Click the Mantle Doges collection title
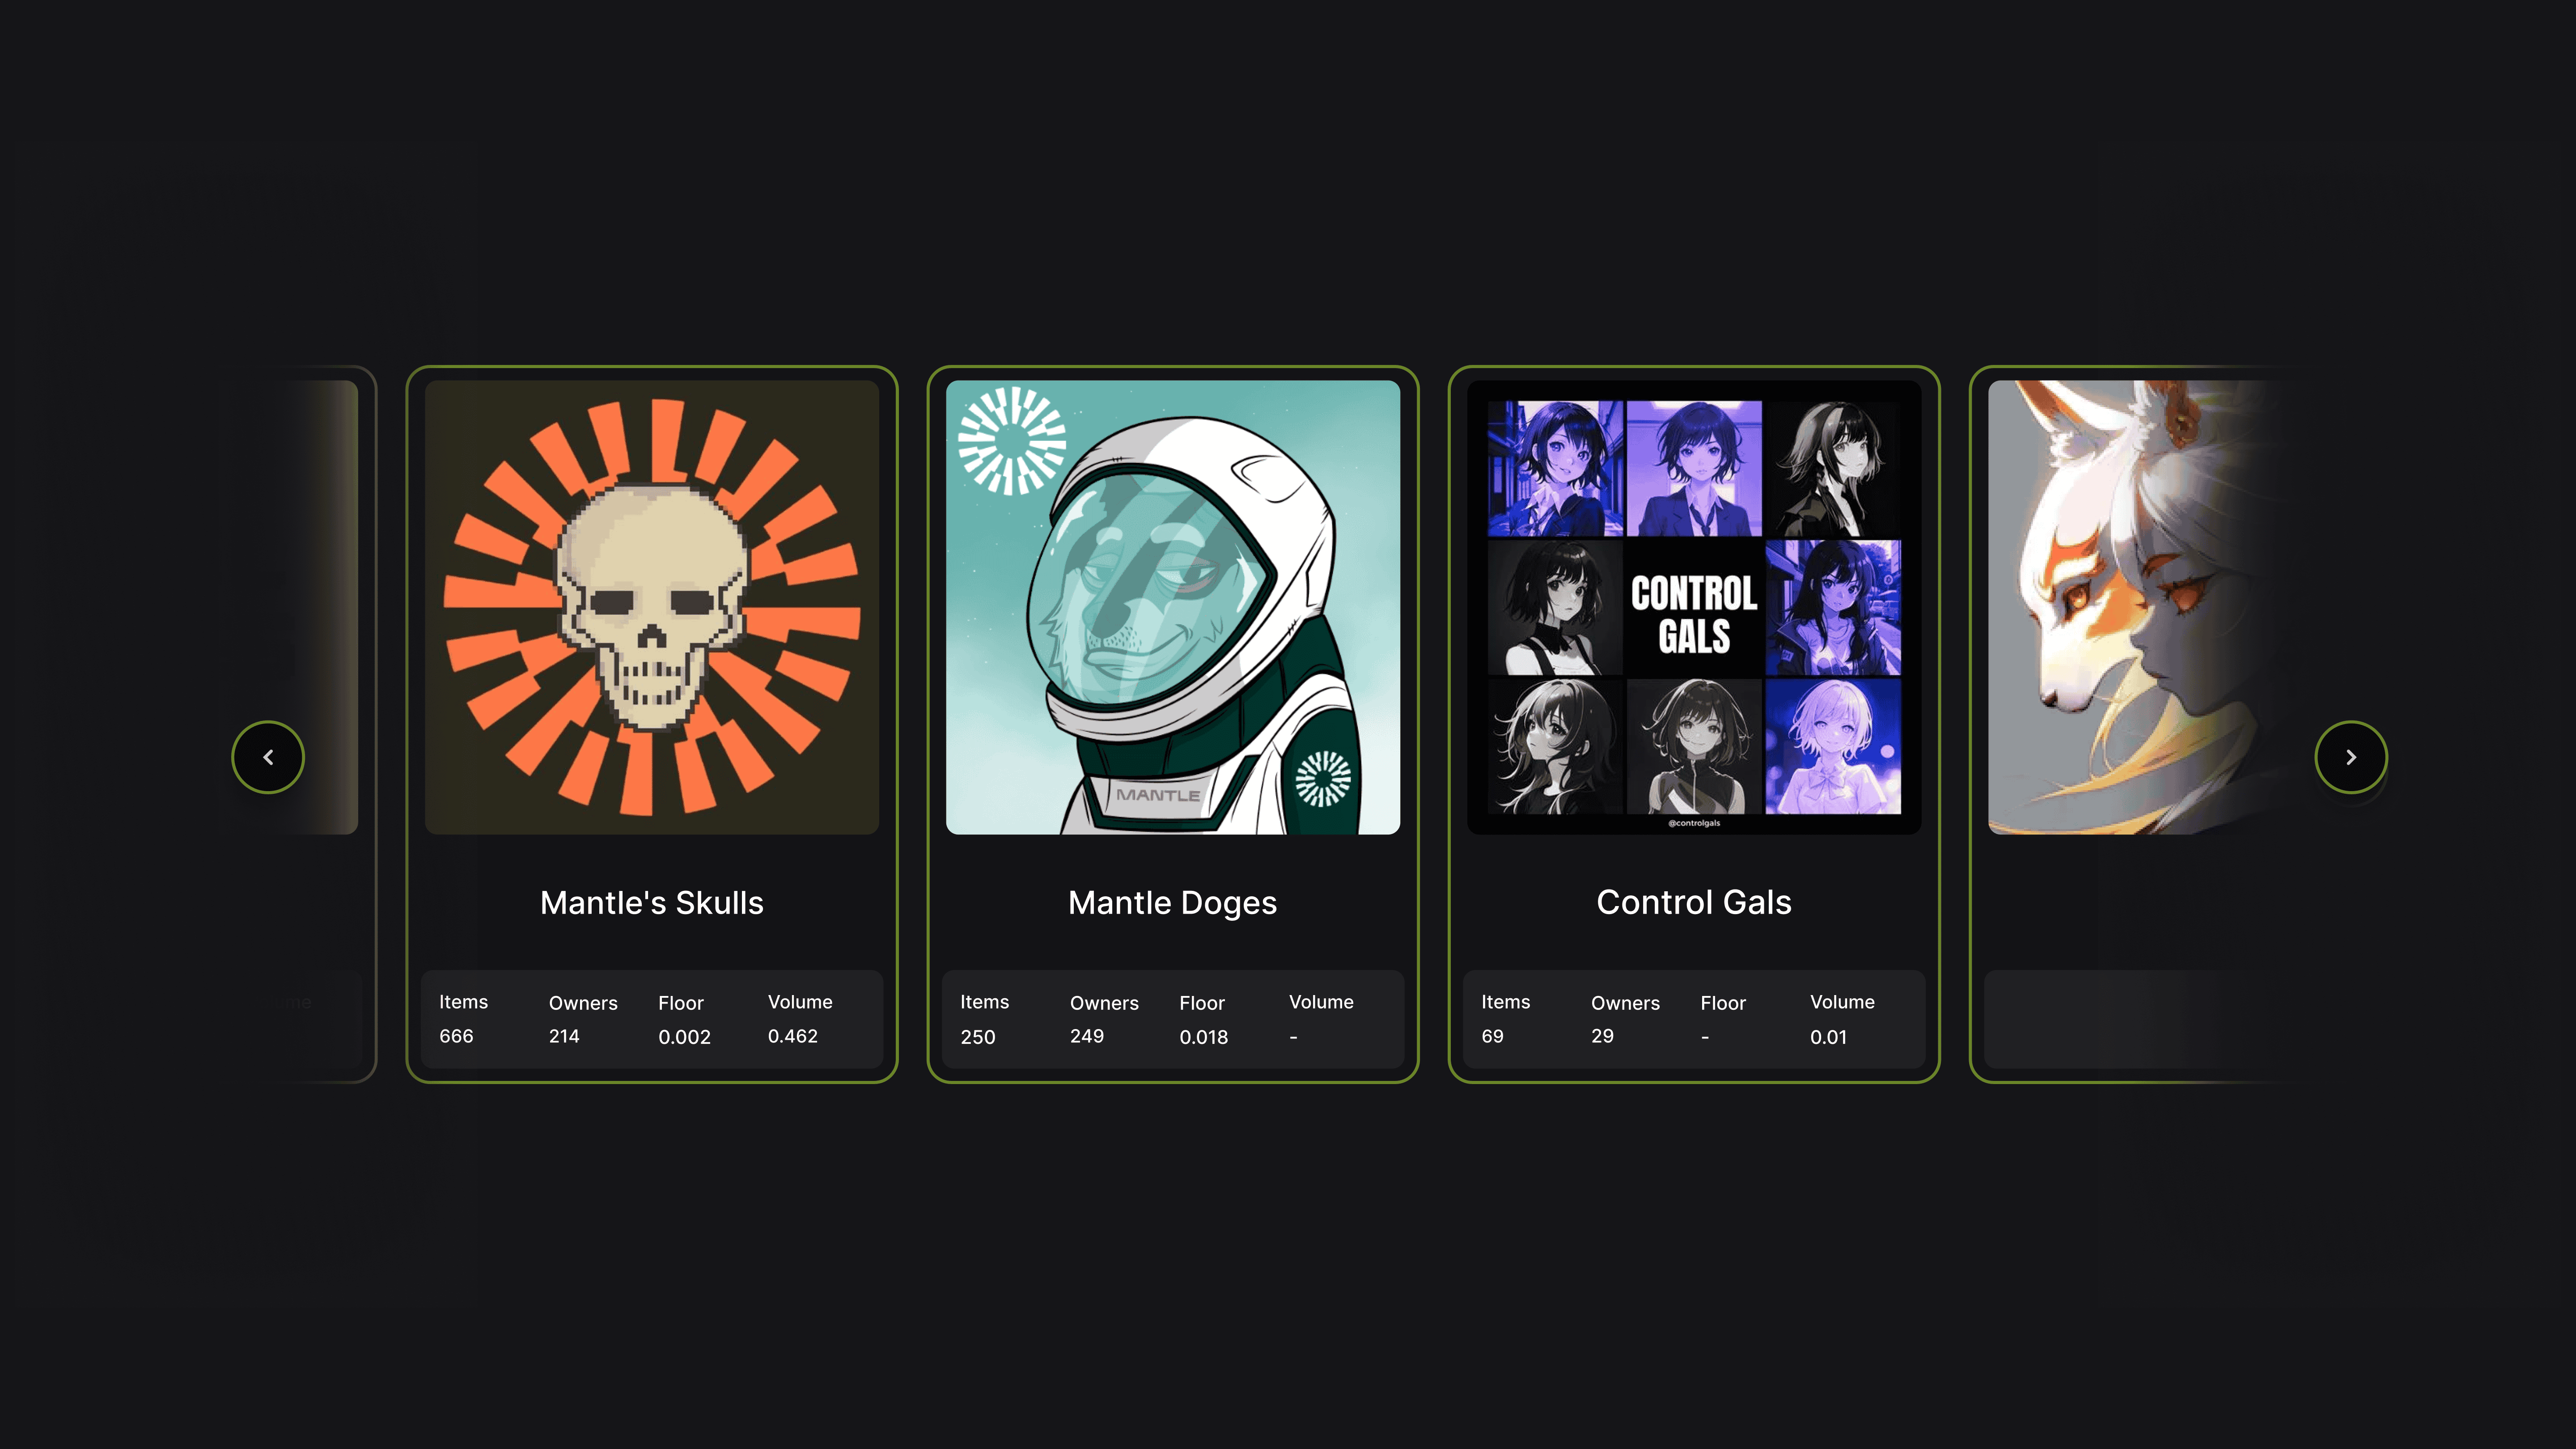 [1172, 902]
